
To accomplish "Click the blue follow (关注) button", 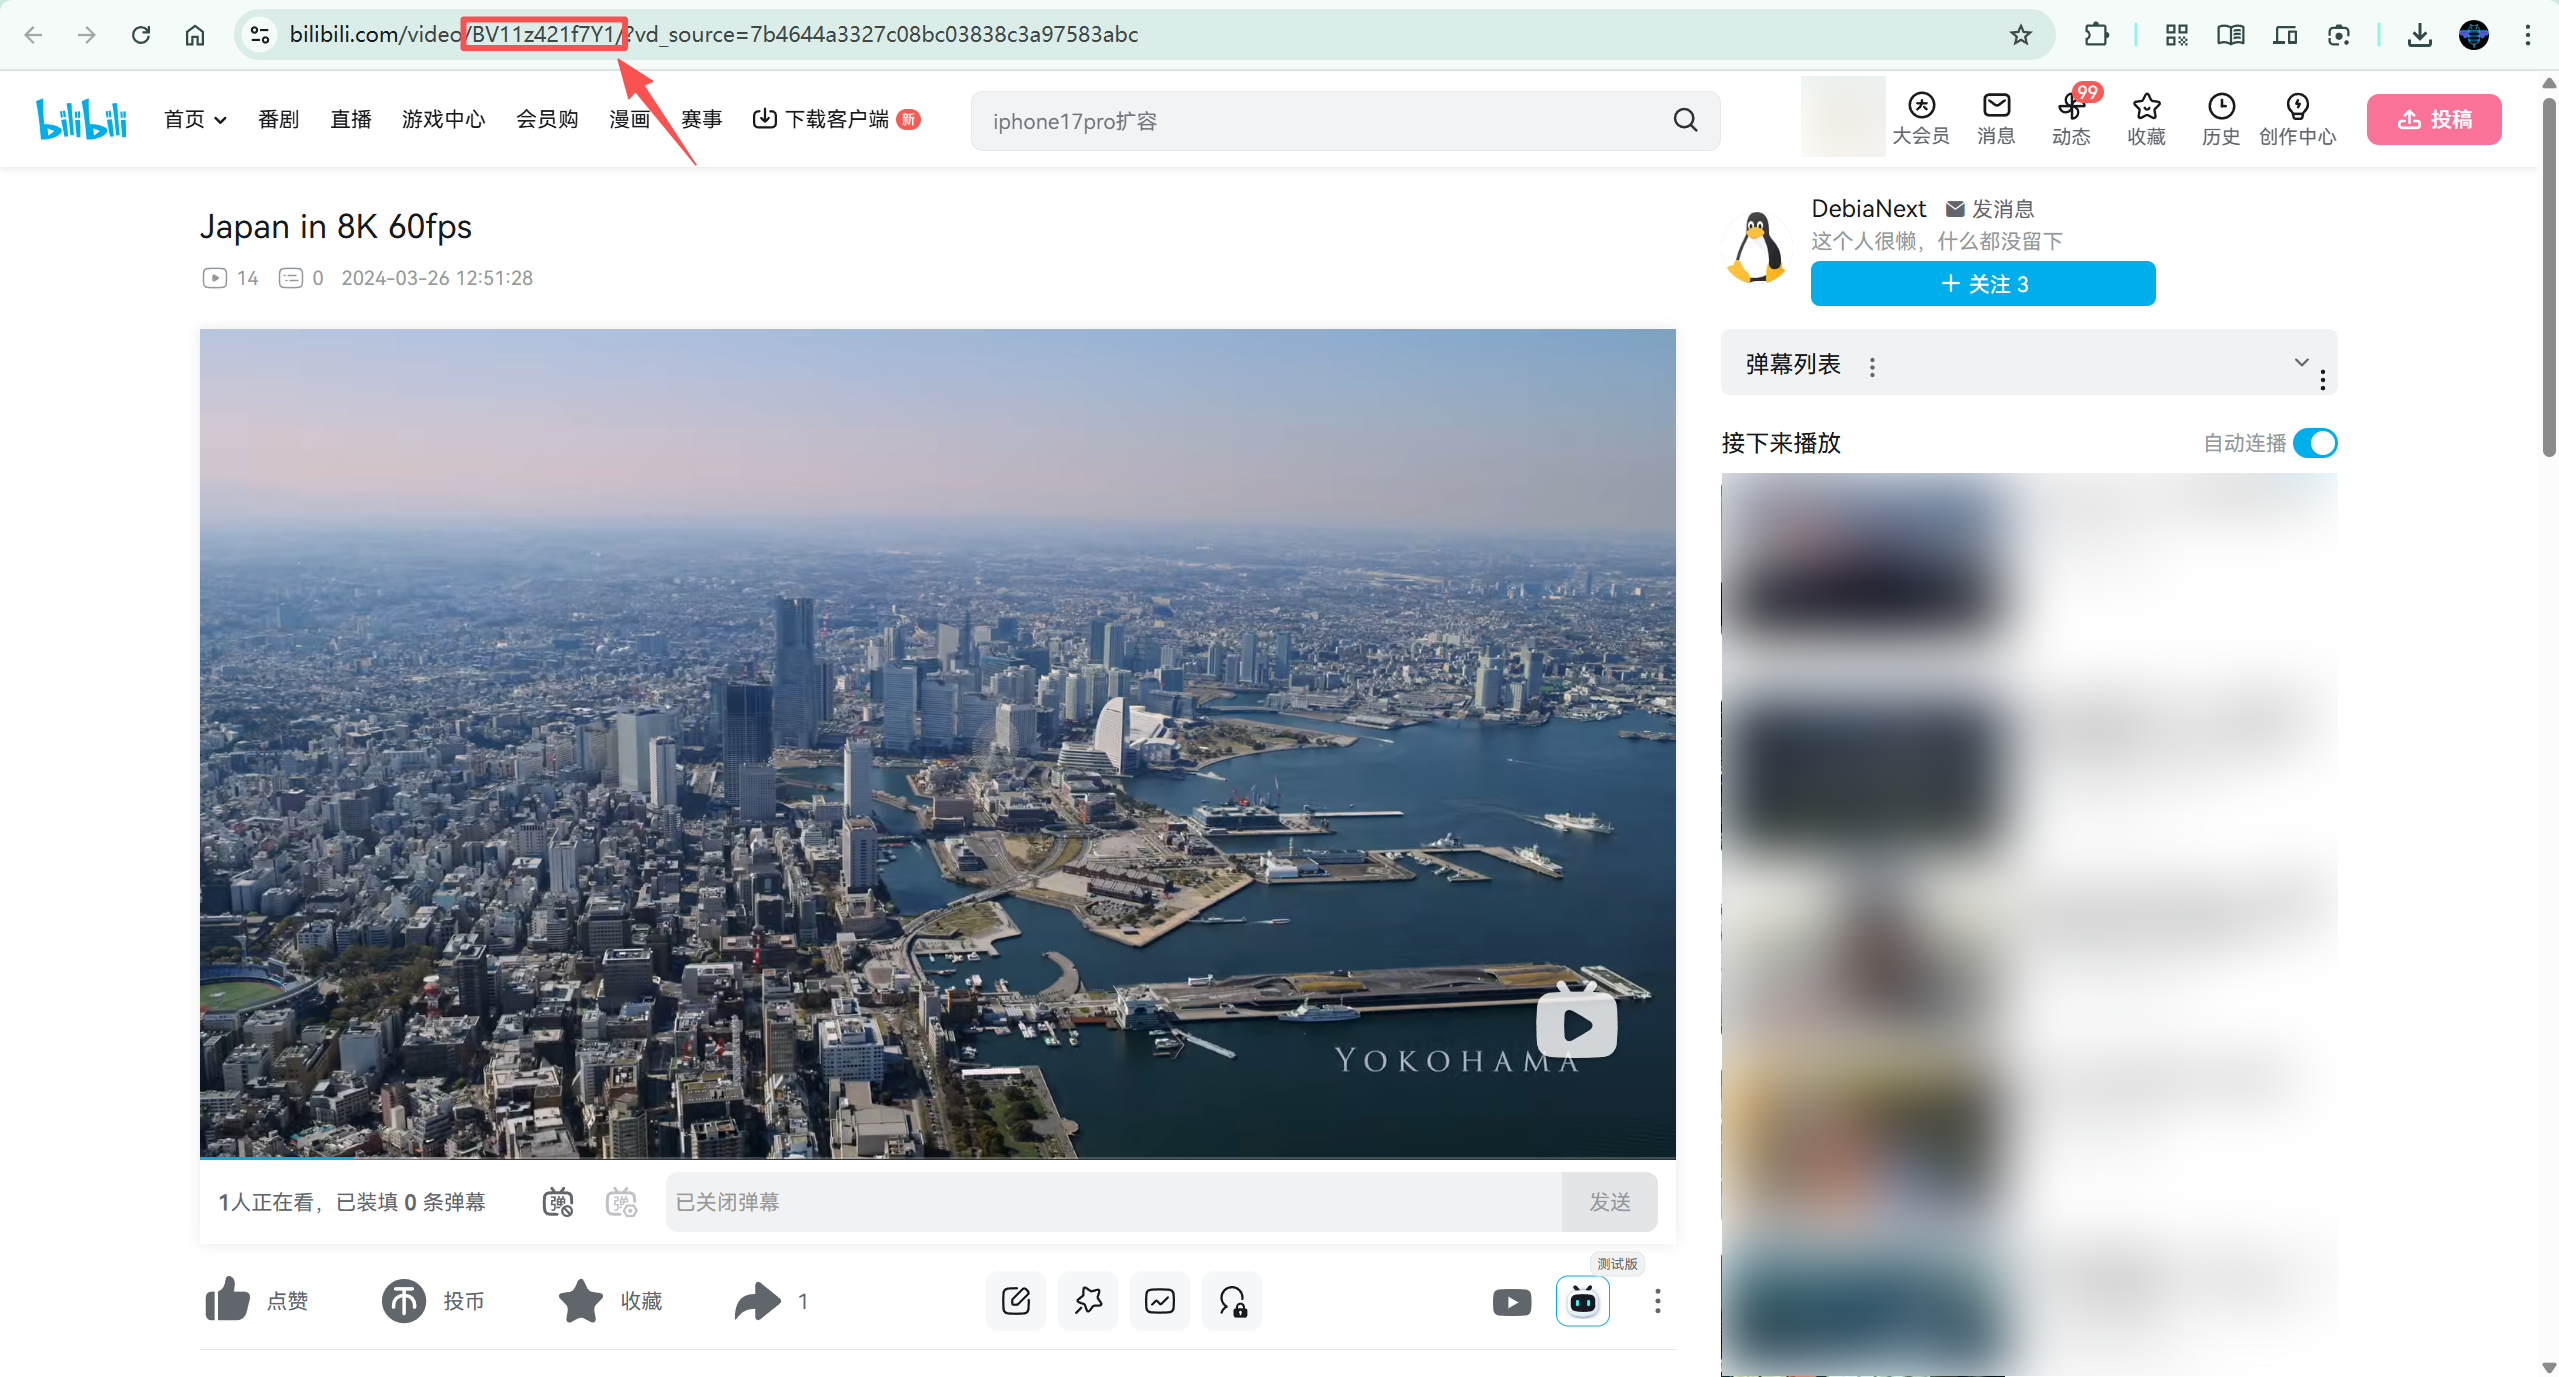I will tap(1982, 284).
